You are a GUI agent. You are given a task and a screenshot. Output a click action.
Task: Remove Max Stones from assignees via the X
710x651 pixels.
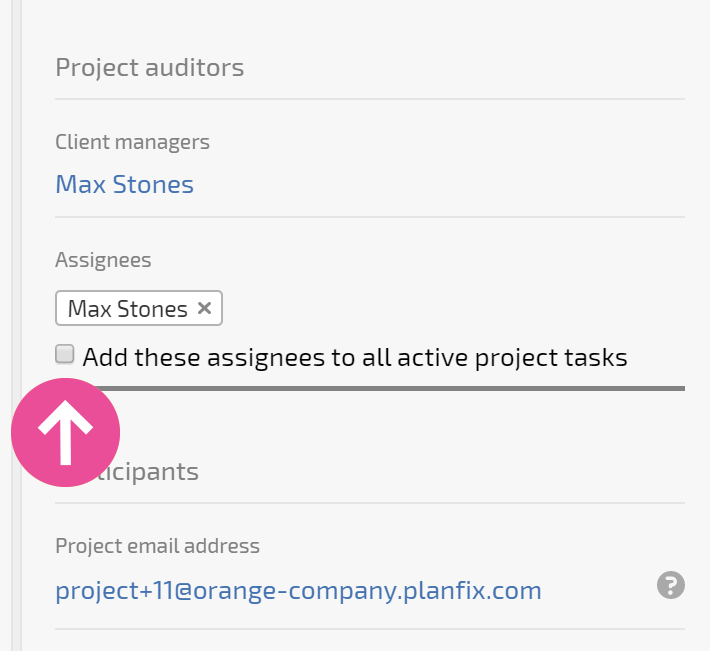[x=204, y=308]
